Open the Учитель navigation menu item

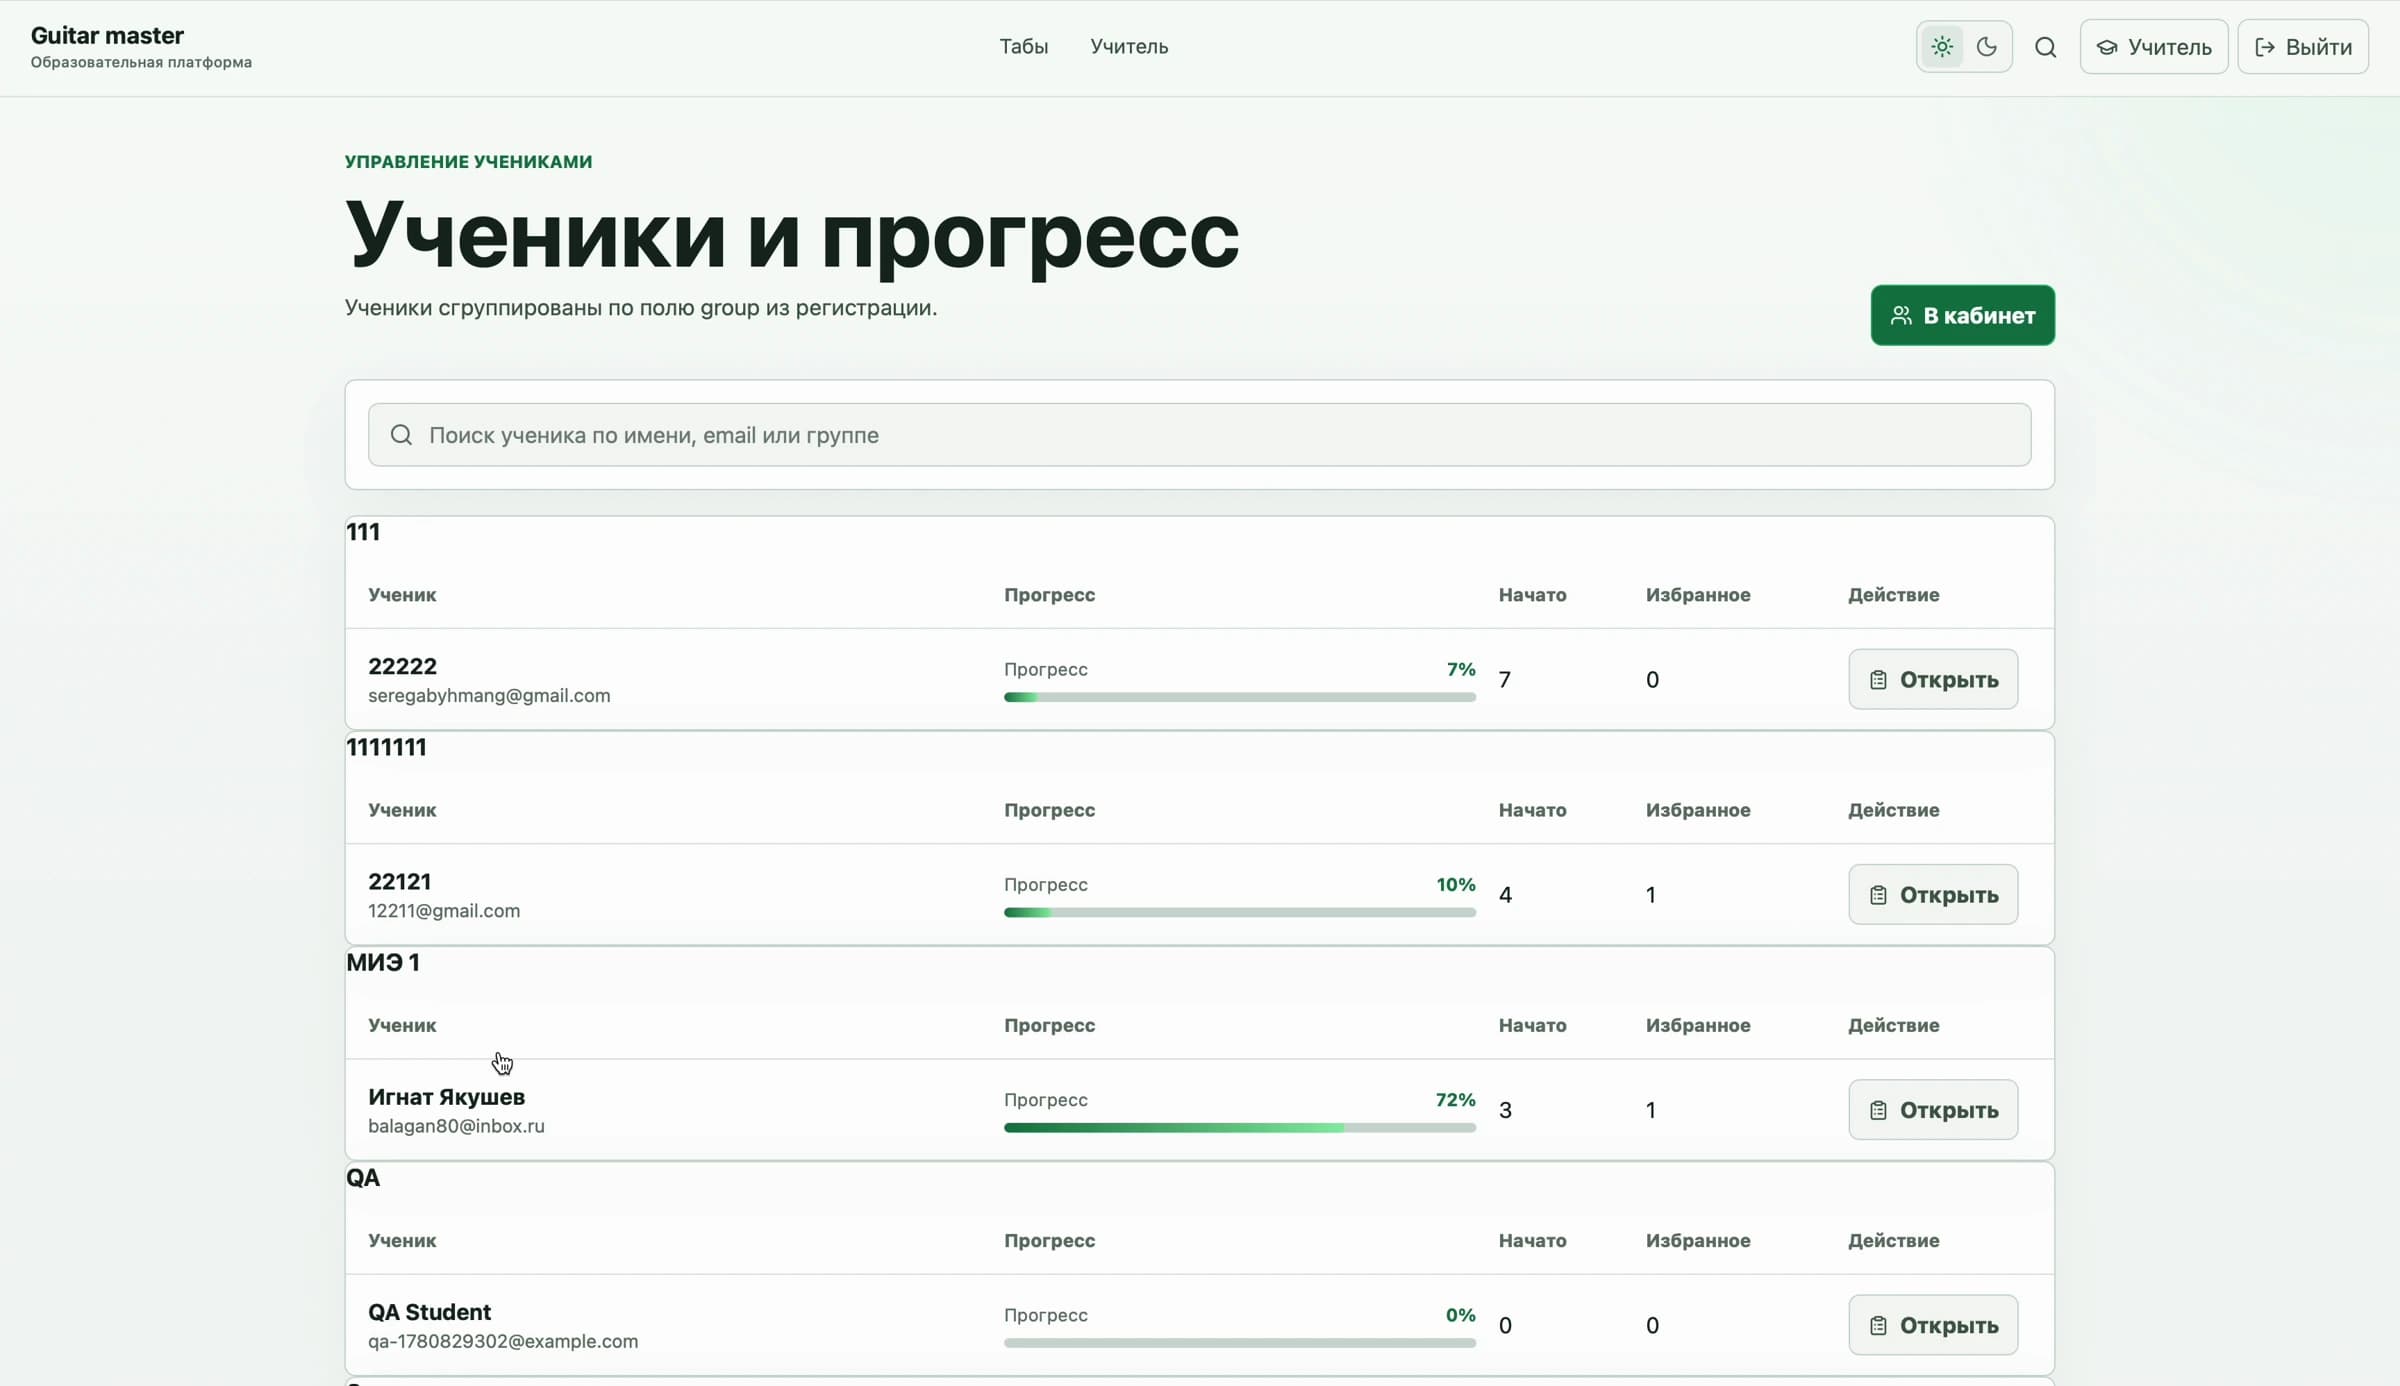(1129, 47)
